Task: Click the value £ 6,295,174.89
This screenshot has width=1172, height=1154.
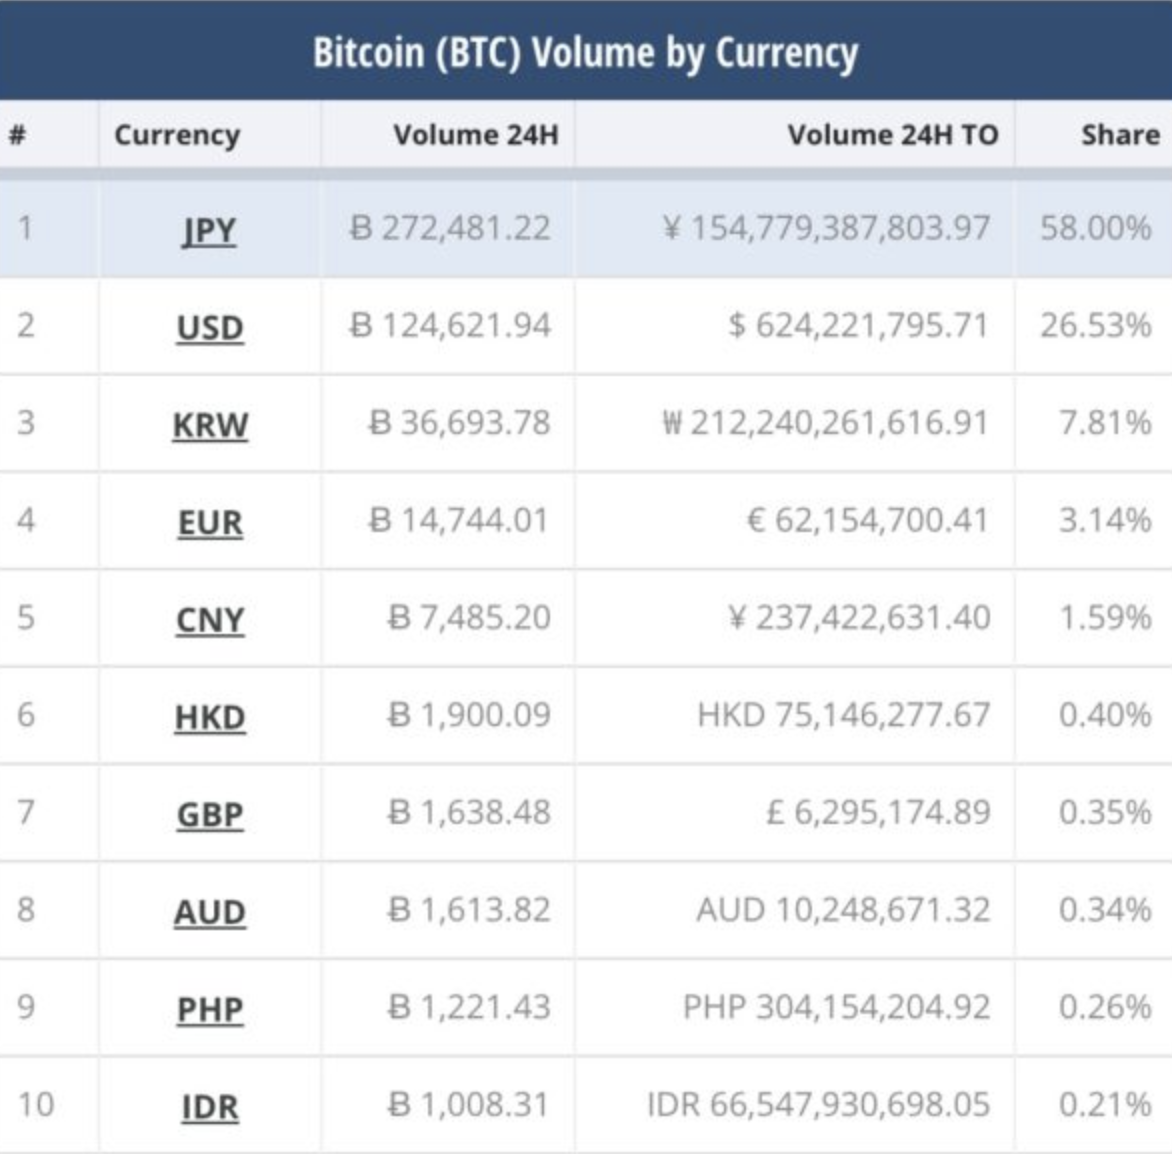Action: pos(879,812)
